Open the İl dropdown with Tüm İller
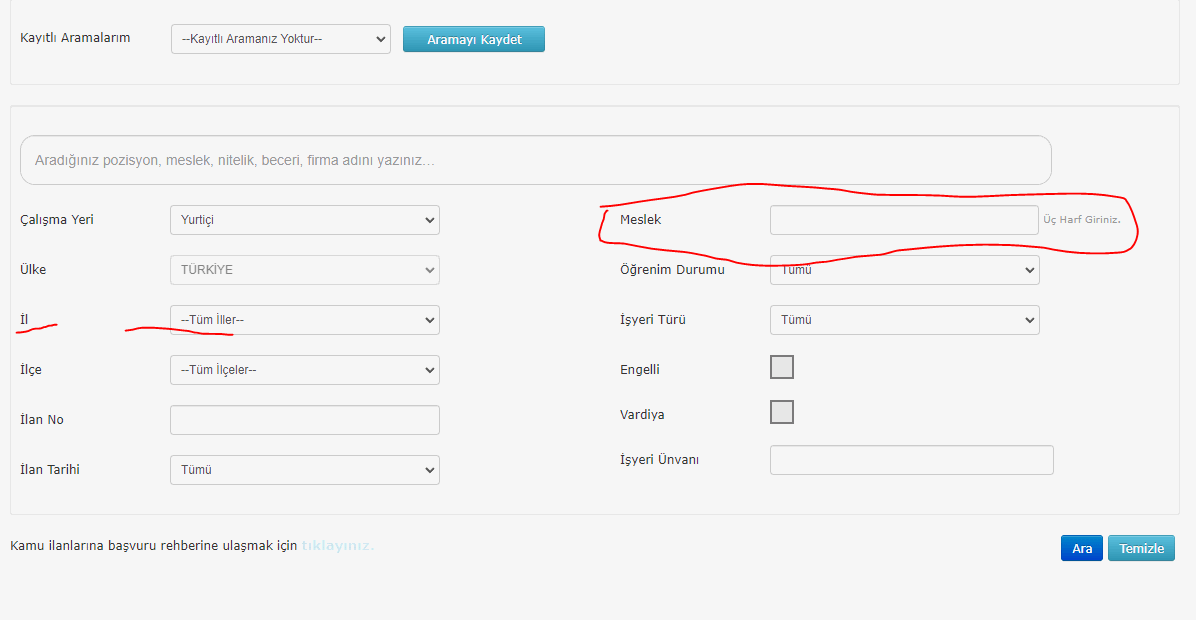This screenshot has height=620, width=1196. pos(304,320)
